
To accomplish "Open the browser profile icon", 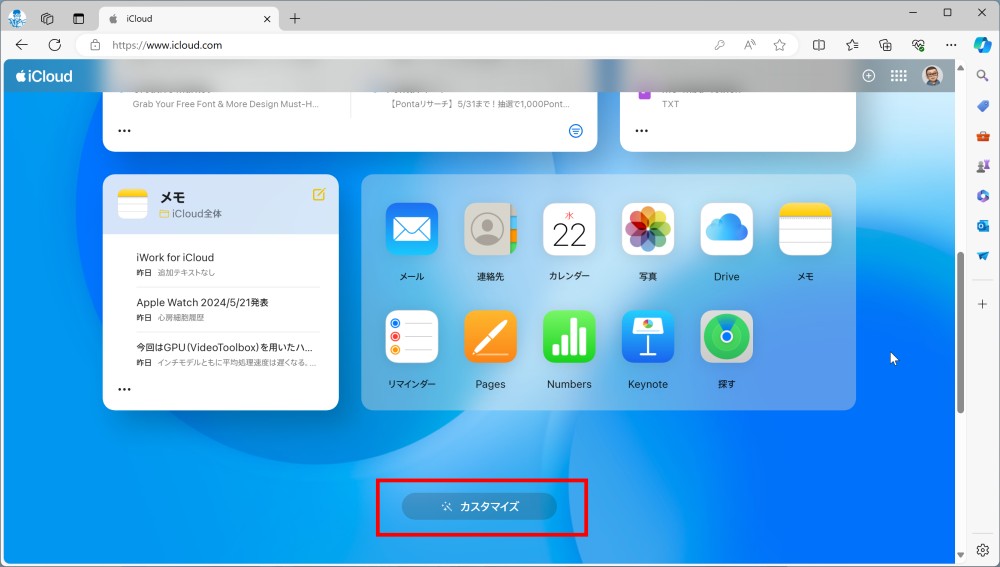I will coord(17,18).
